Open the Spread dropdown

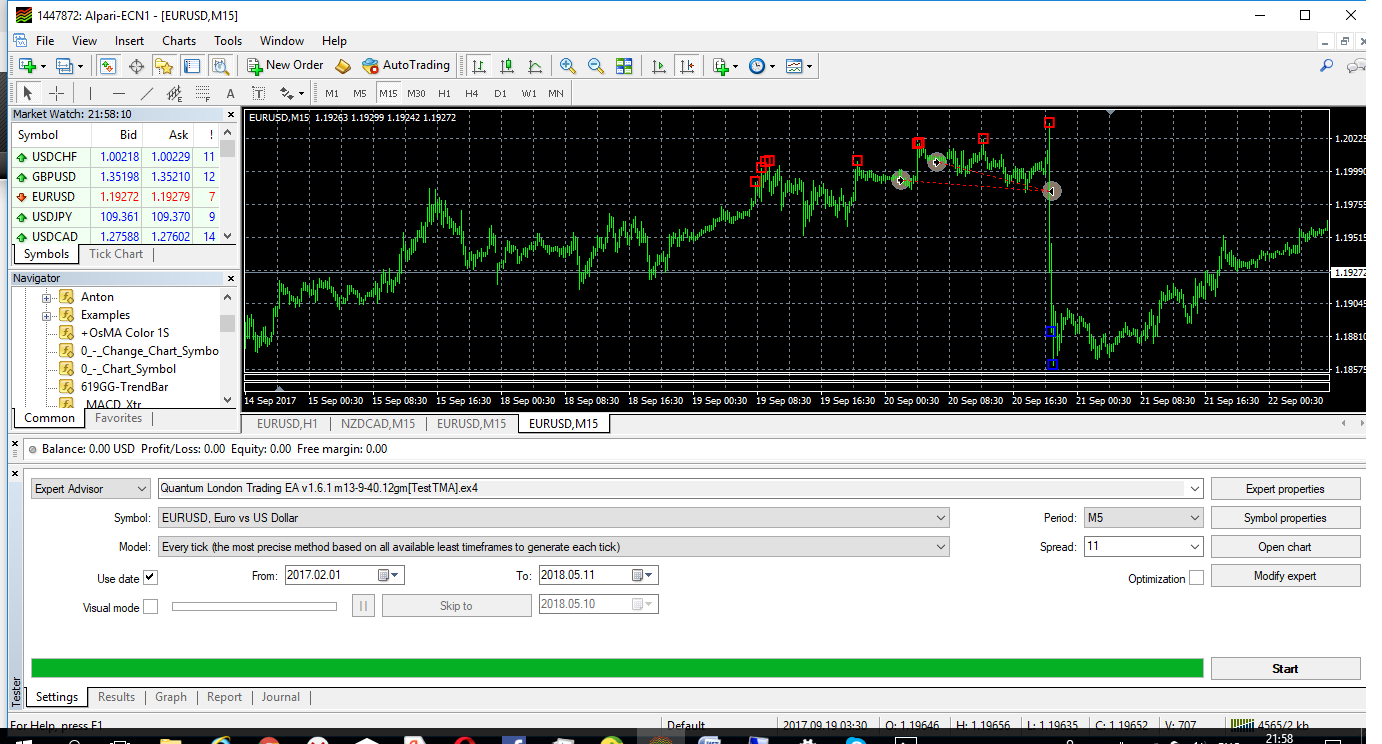coord(1194,547)
